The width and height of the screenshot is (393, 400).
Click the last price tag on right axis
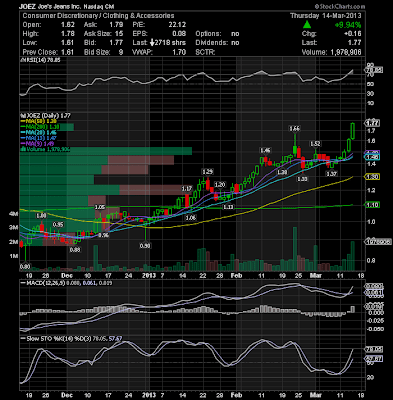372,123
